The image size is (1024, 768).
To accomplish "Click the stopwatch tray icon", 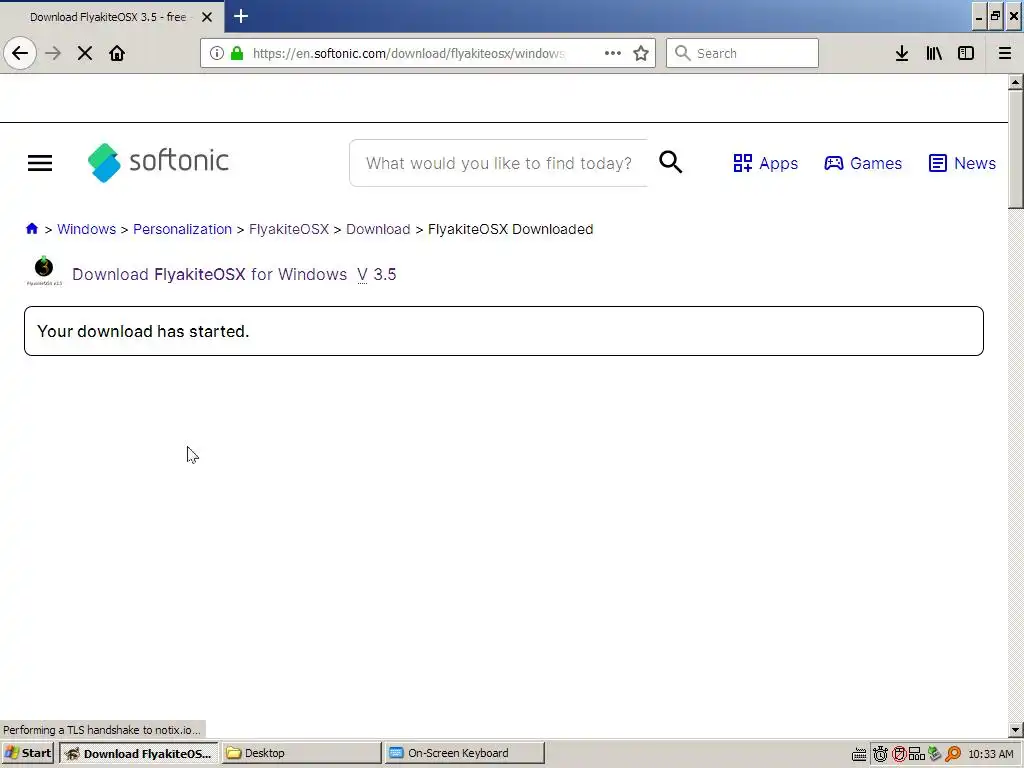I will point(880,754).
